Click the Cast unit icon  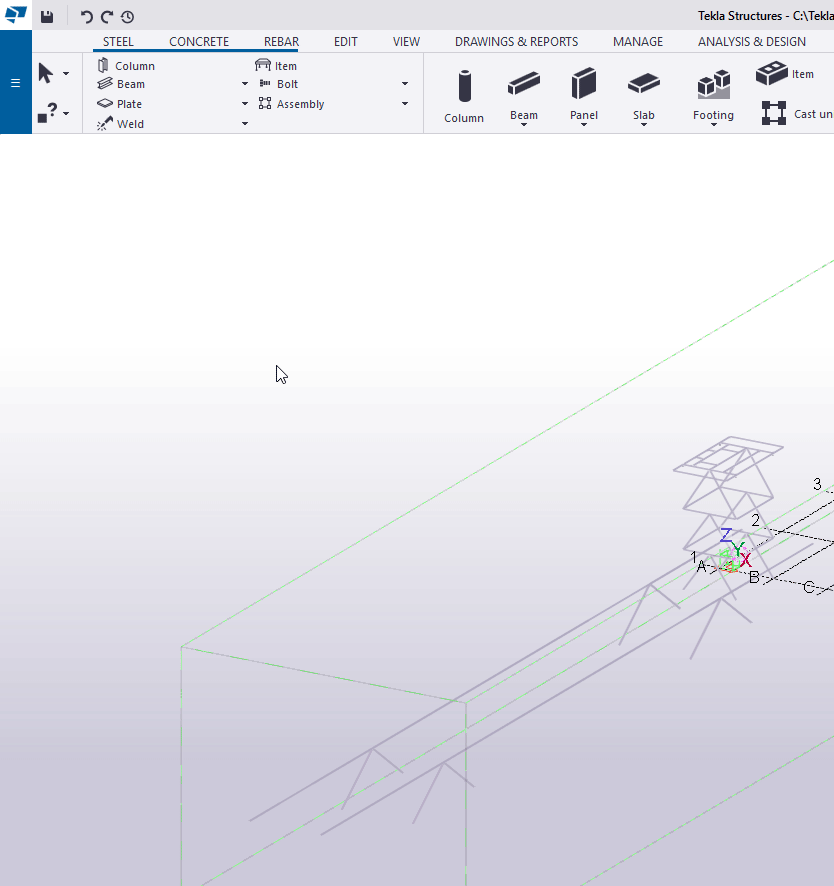click(774, 113)
